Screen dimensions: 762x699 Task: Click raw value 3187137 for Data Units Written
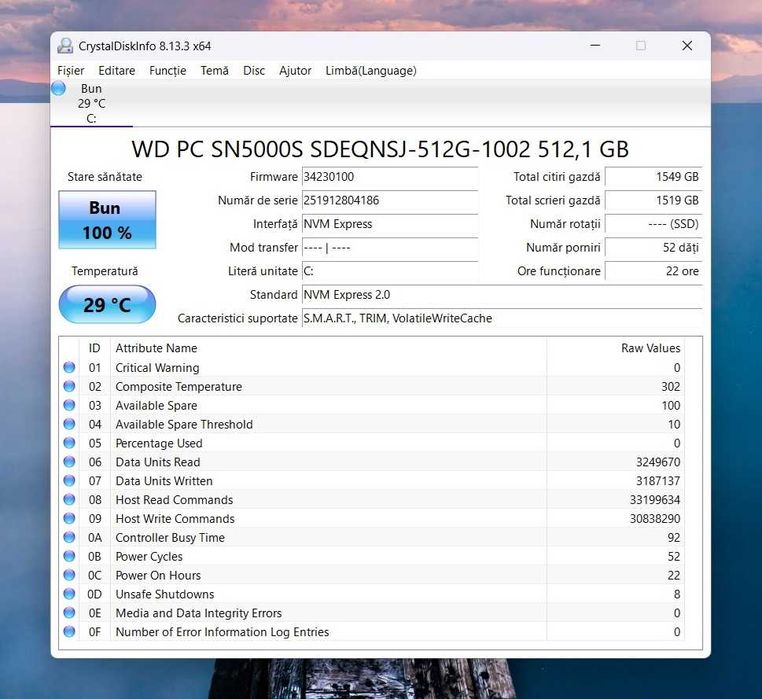(658, 481)
